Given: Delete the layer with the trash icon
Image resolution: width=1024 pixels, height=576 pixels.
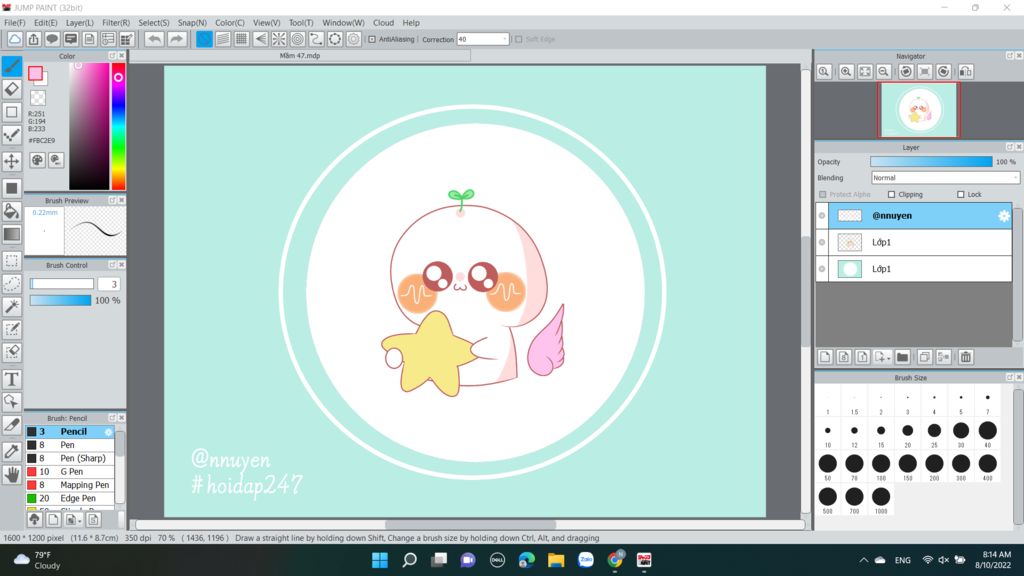Looking at the screenshot, I should pyautogui.click(x=966, y=357).
